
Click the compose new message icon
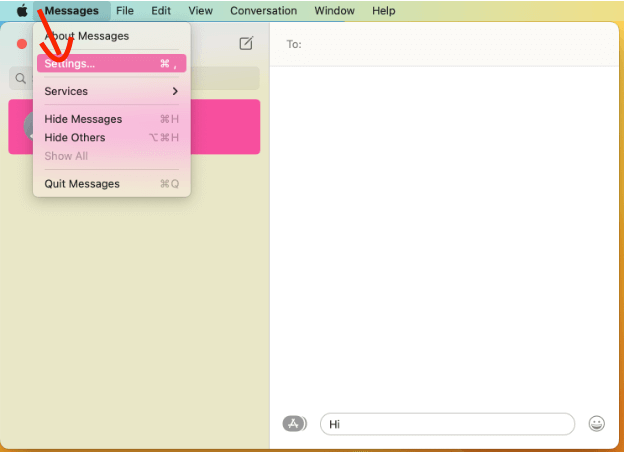pos(246,43)
